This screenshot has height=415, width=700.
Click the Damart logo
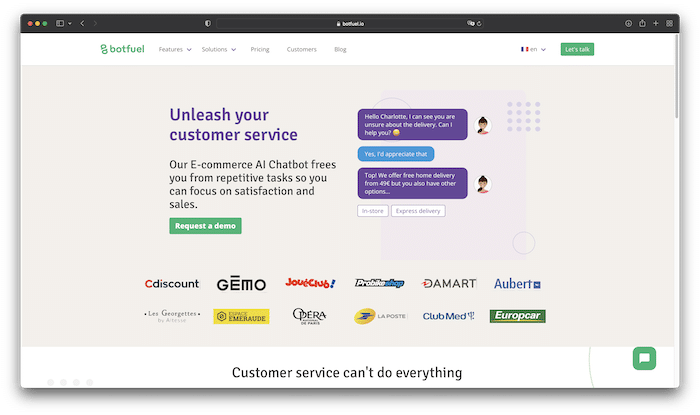(449, 283)
